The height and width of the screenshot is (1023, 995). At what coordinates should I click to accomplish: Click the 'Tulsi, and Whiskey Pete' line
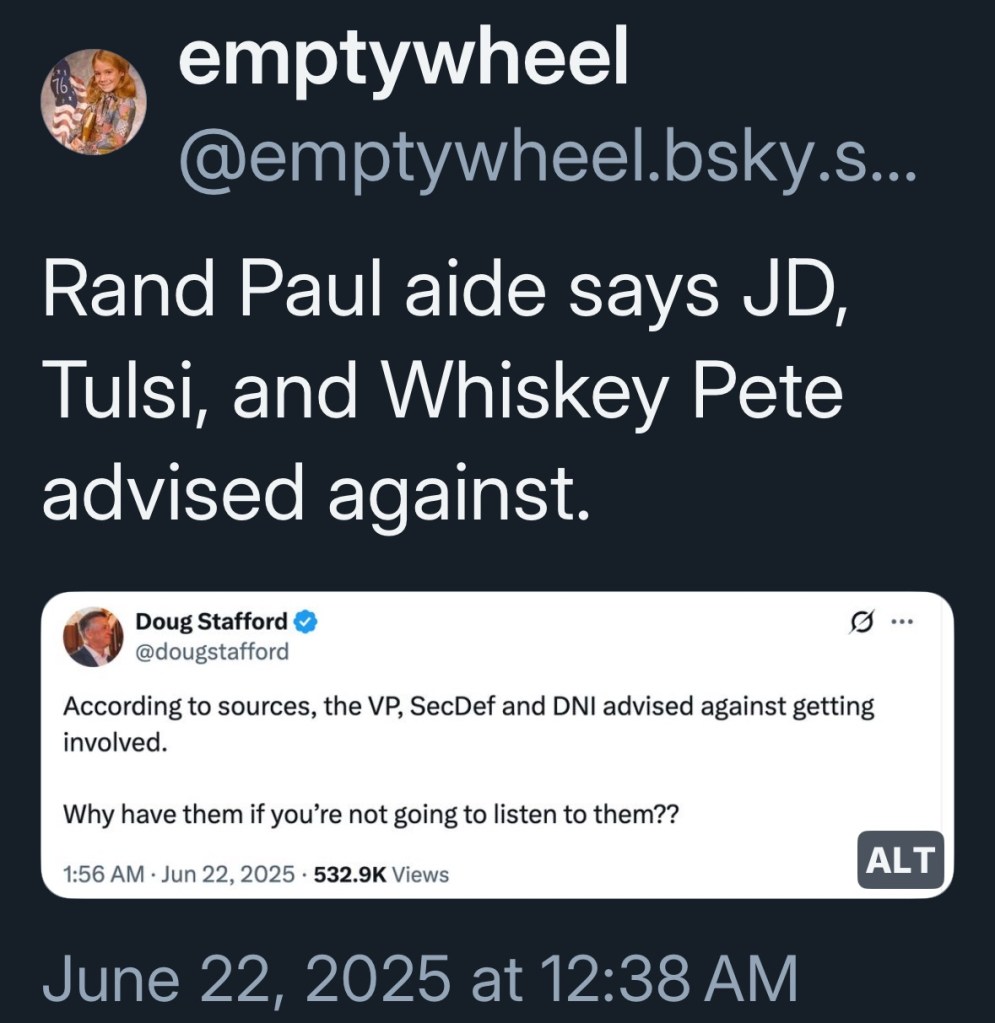tap(441, 393)
